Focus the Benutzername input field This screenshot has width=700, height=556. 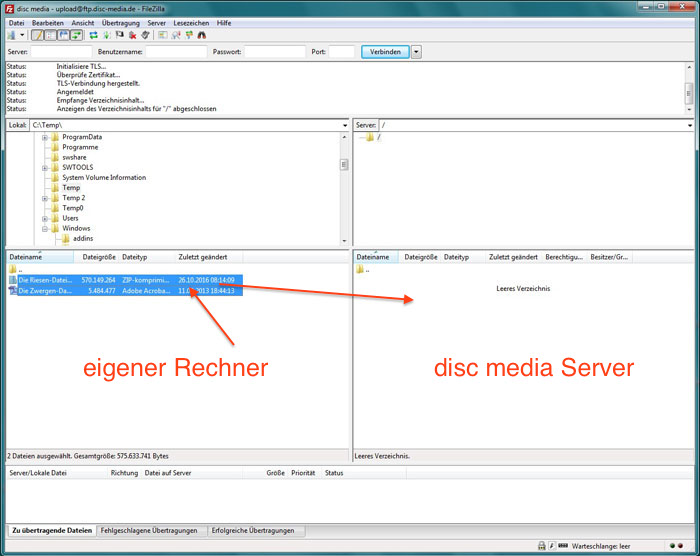point(176,52)
